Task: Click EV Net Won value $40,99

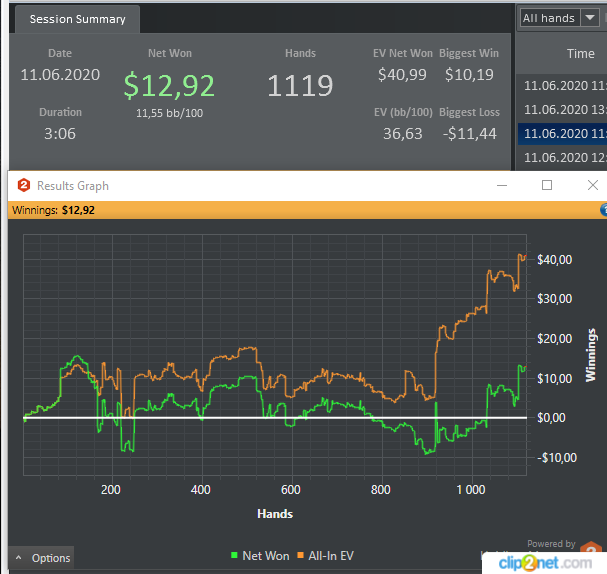Action: (402, 75)
